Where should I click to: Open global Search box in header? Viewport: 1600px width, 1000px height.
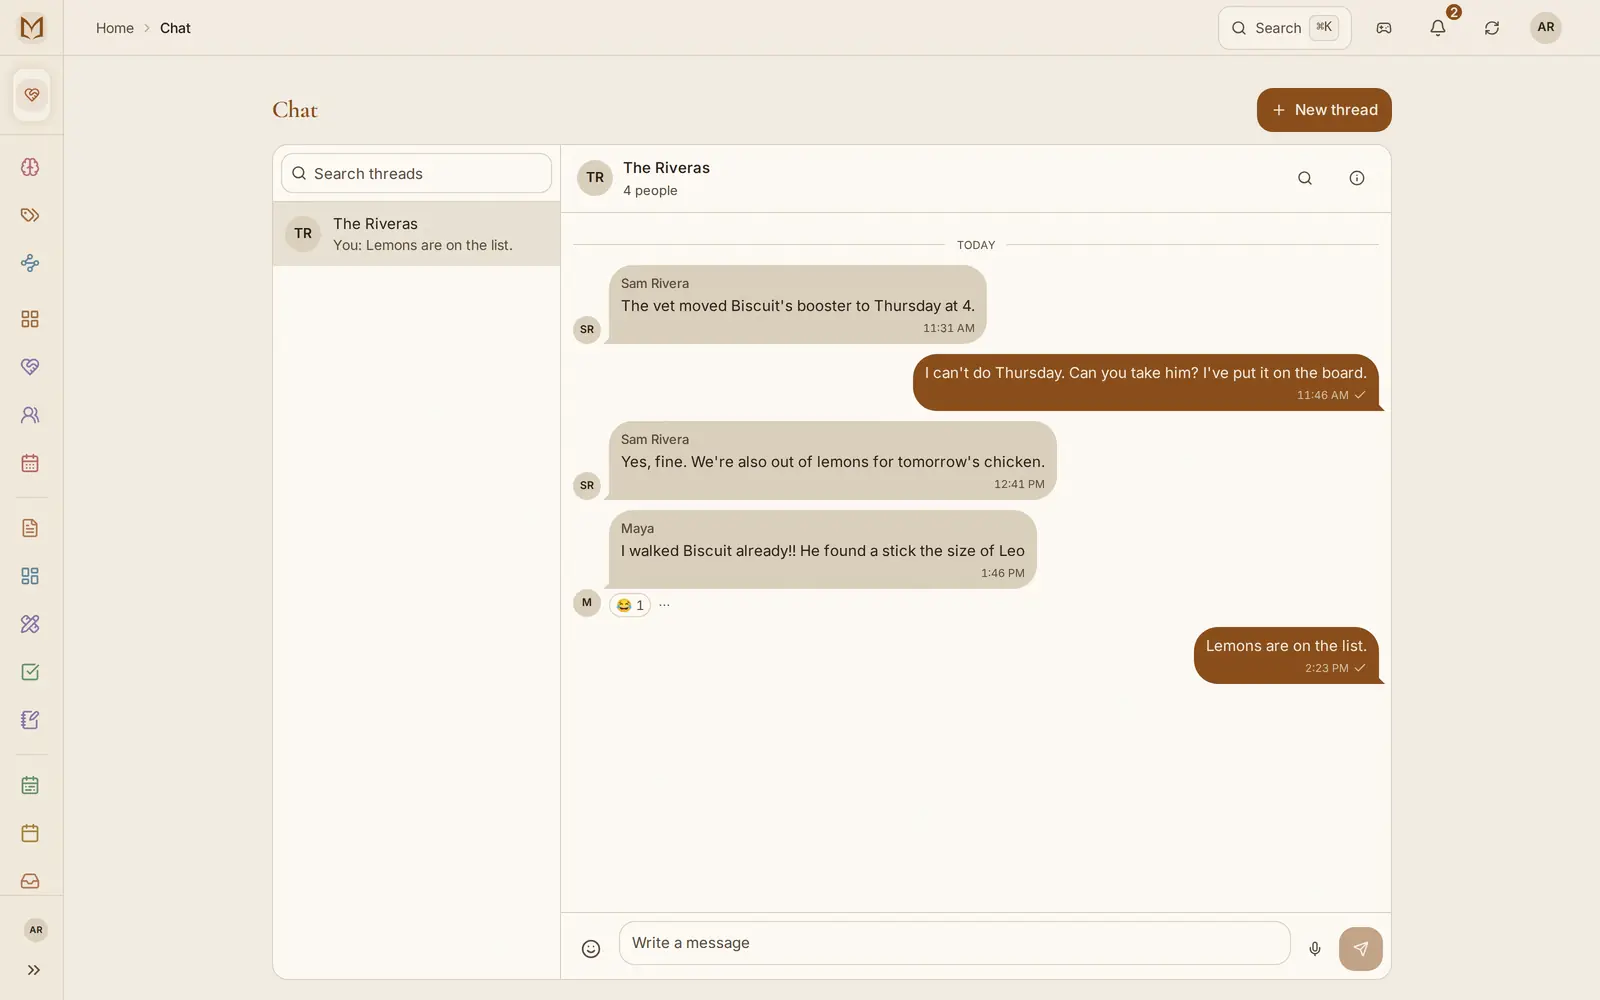(x=1284, y=28)
